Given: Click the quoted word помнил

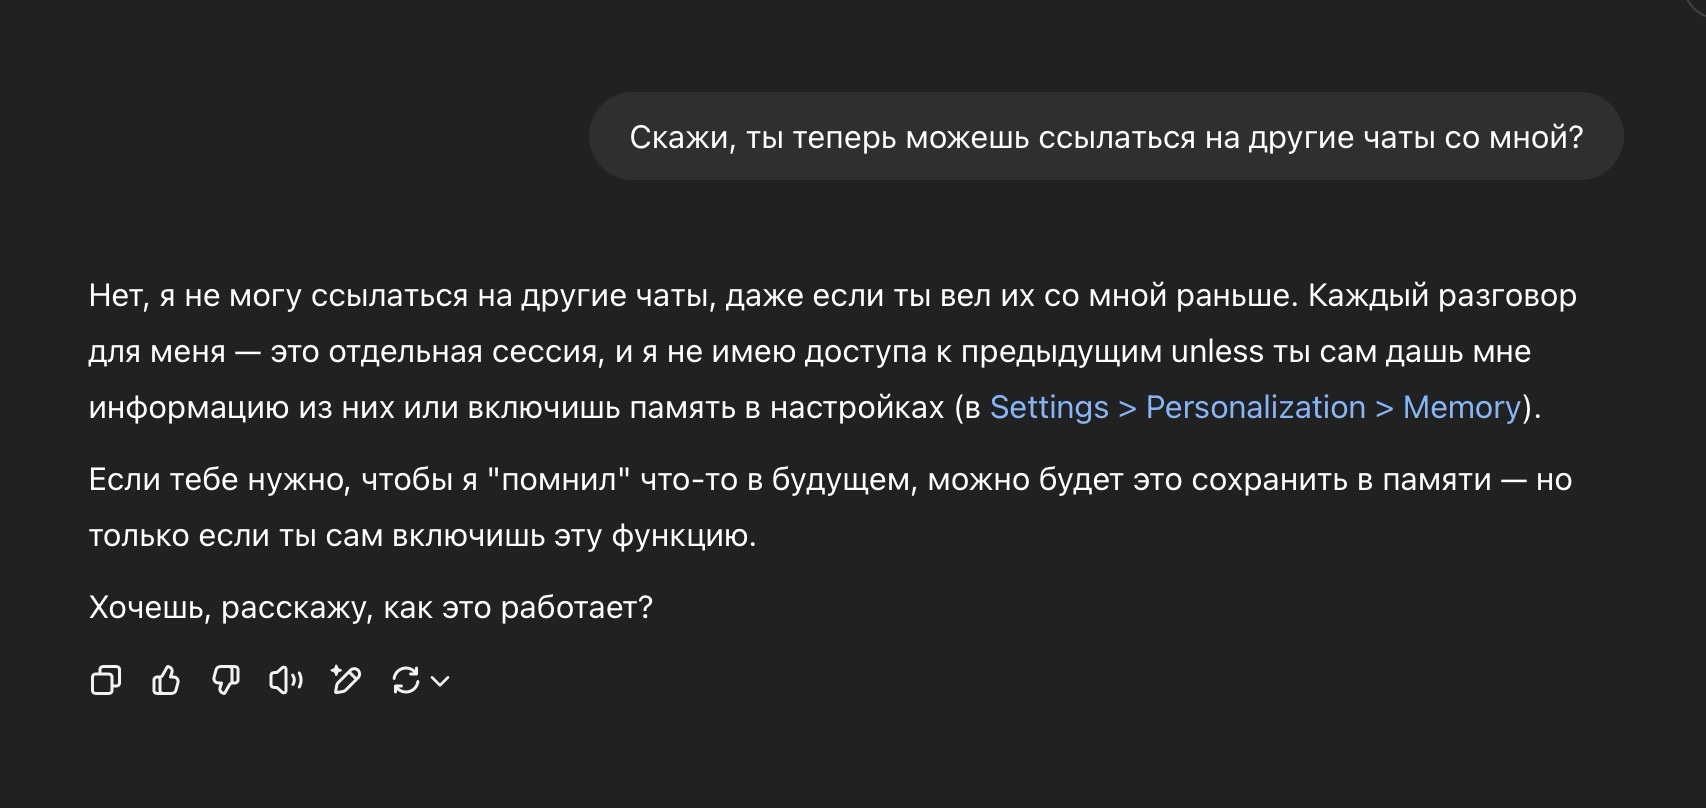Looking at the screenshot, I should [559, 480].
